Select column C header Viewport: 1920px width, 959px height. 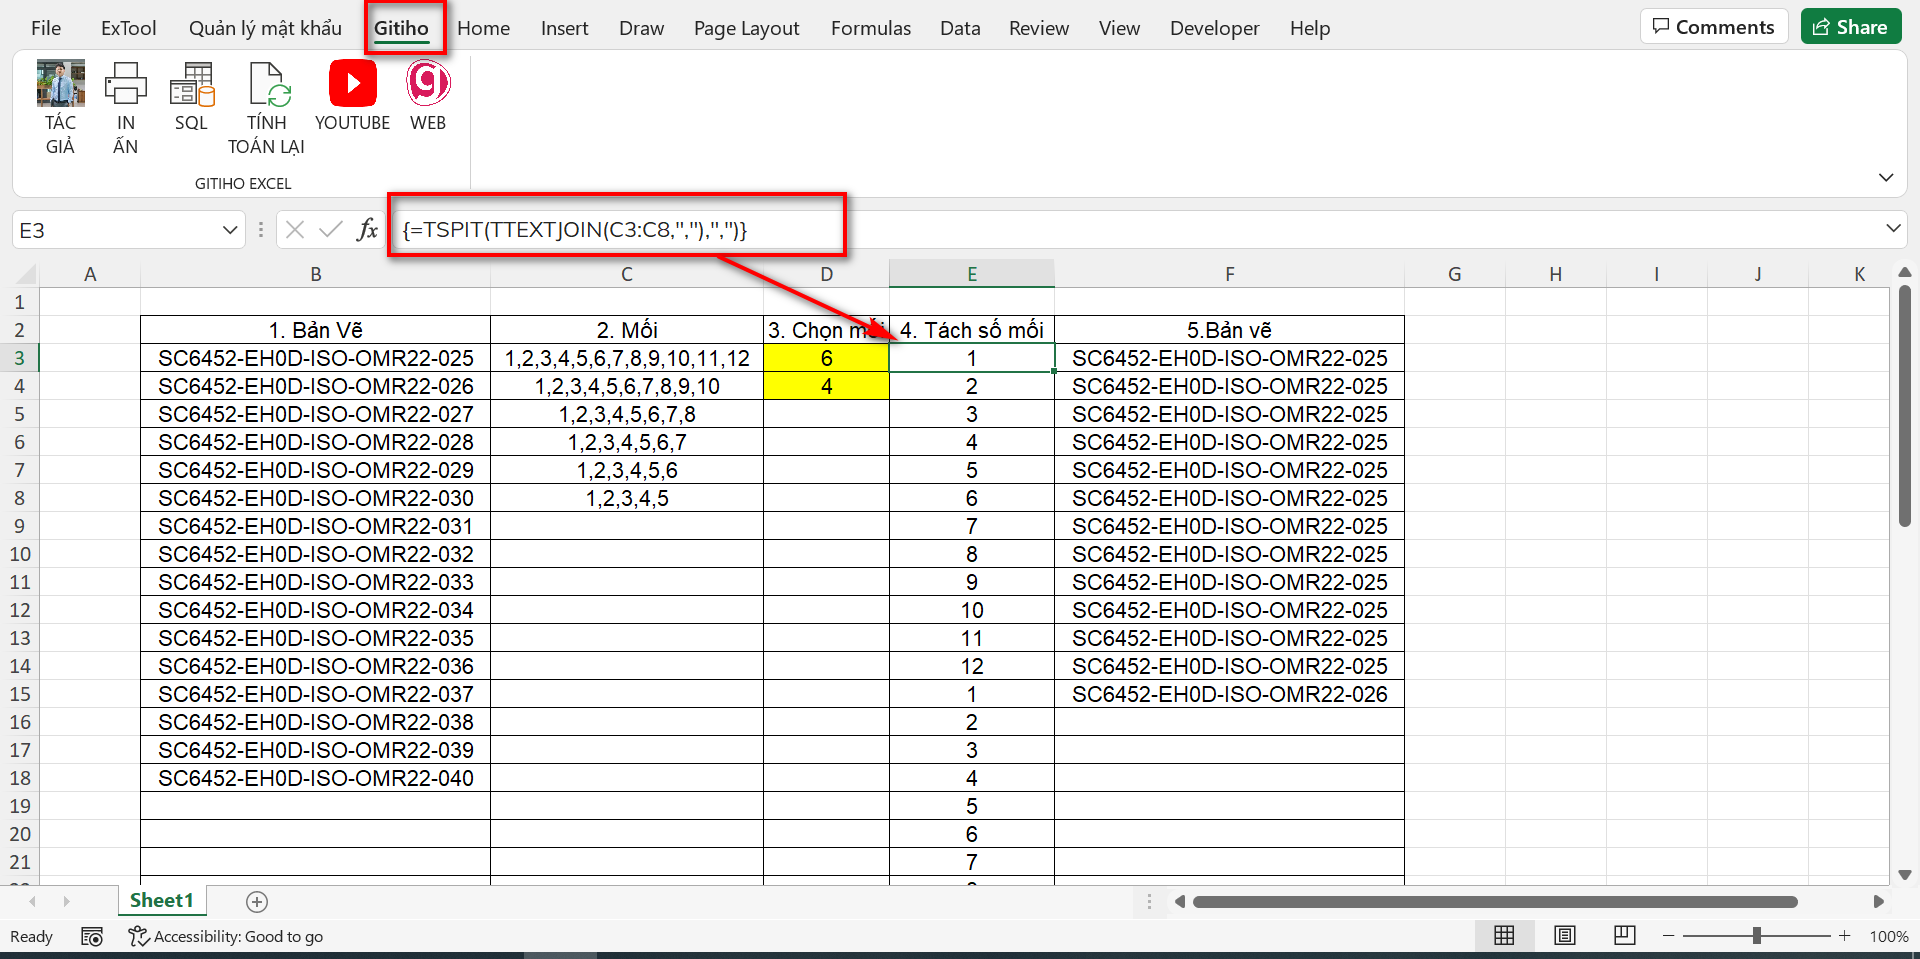[x=627, y=274]
